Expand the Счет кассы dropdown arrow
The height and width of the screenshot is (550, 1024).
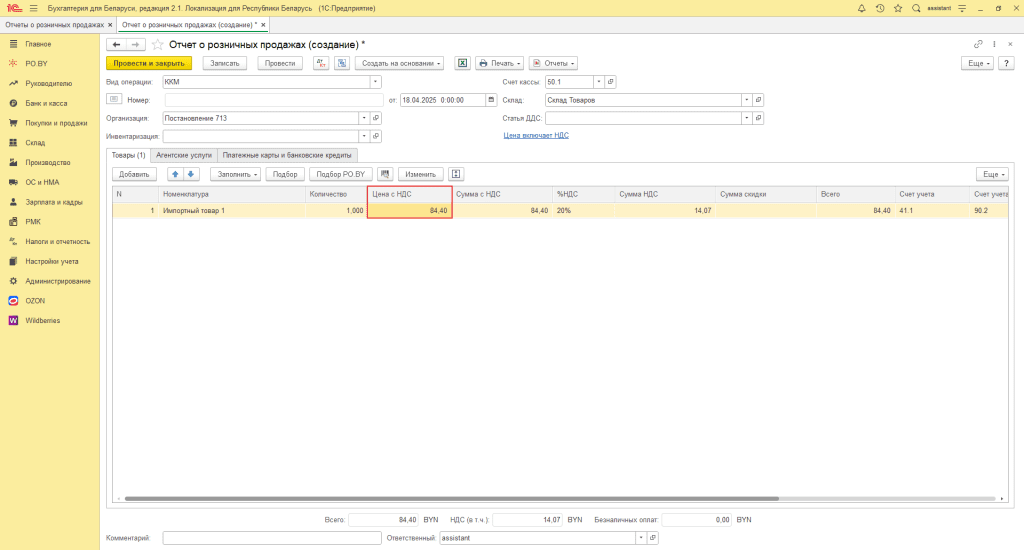(599, 82)
